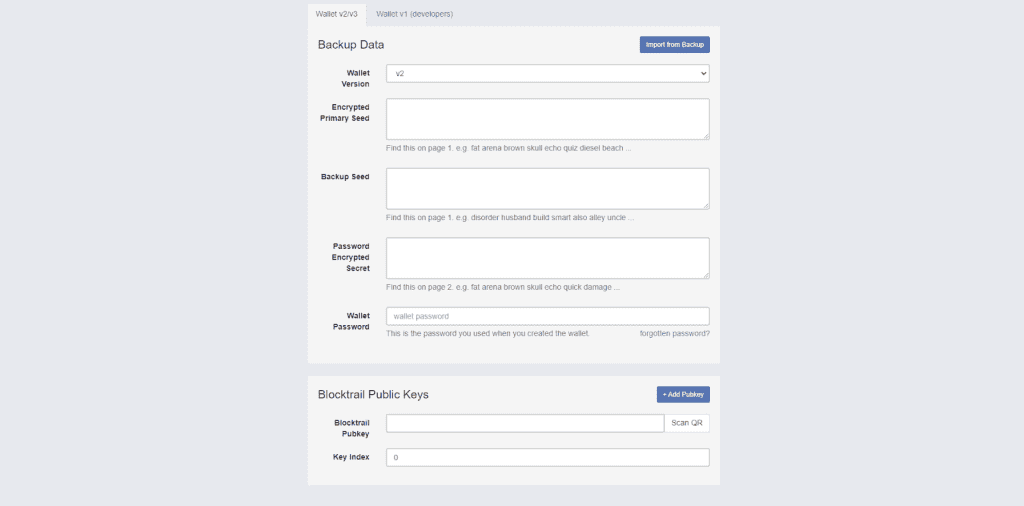Image resolution: width=1024 pixels, height=506 pixels.
Task: Click the Key Index label
Action: tap(351, 457)
